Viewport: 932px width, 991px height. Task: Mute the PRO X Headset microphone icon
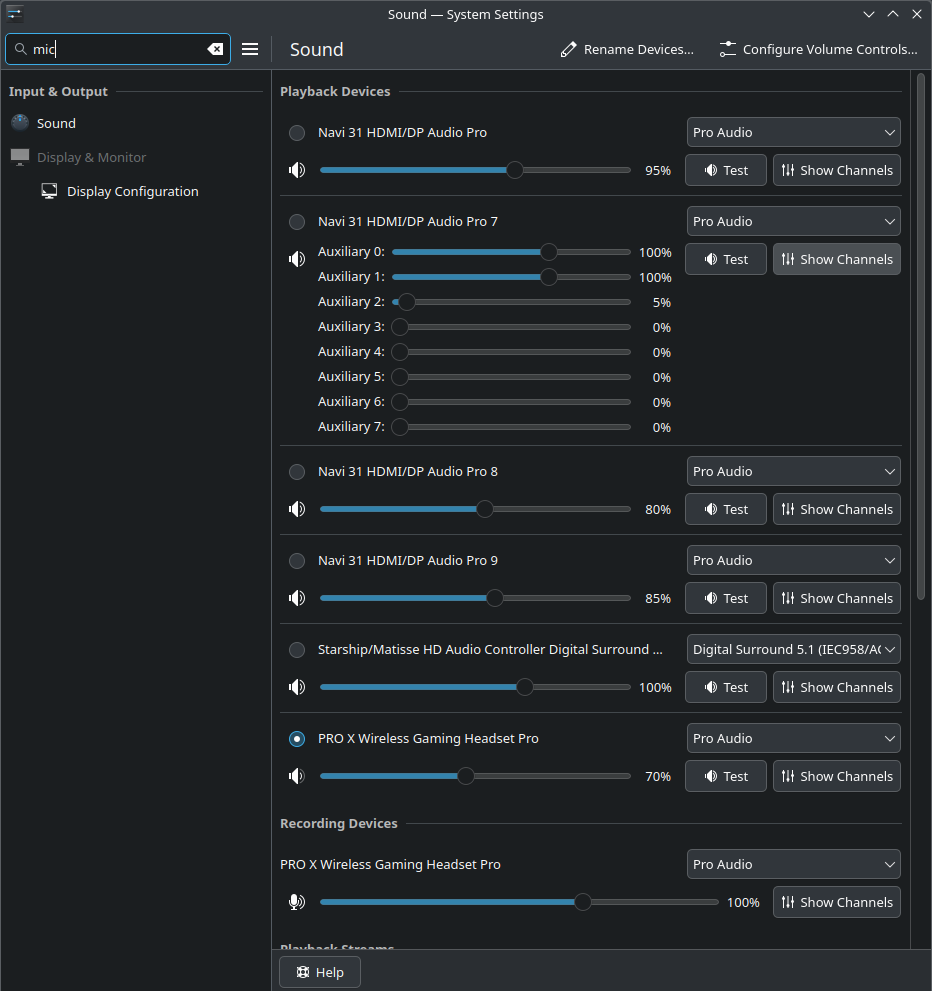[296, 902]
